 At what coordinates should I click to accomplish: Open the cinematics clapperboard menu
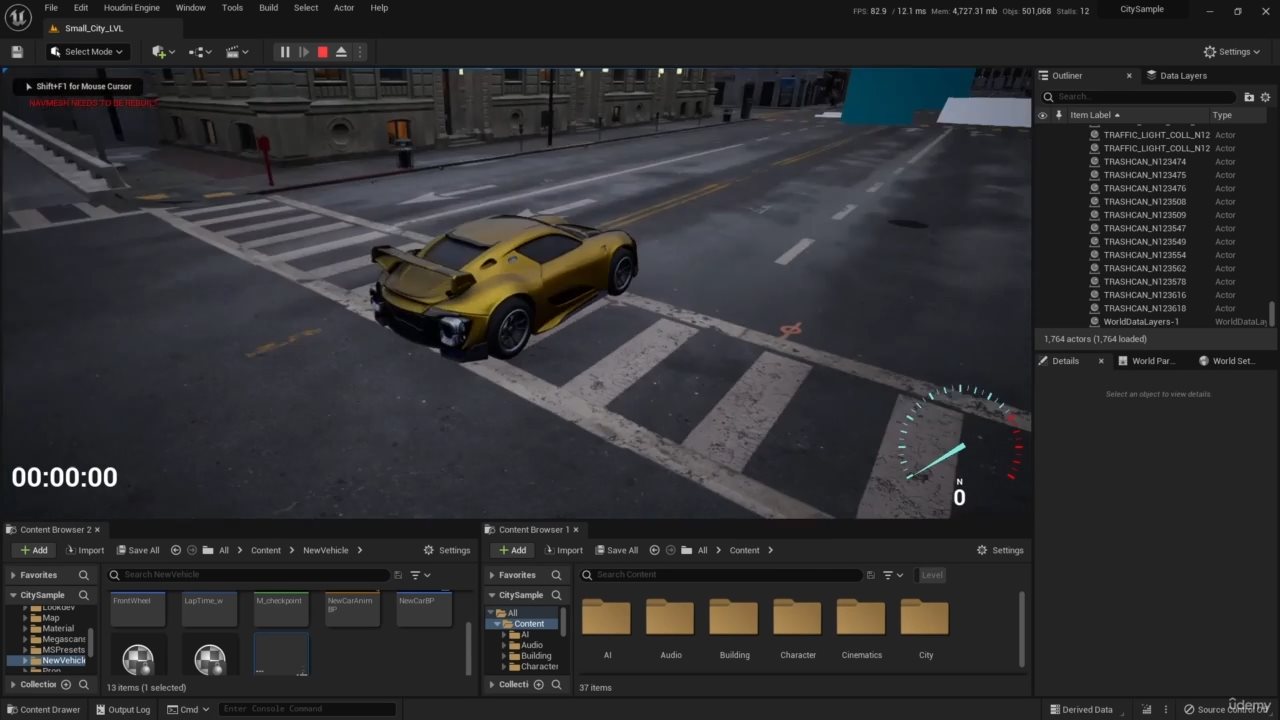pyautogui.click(x=236, y=52)
